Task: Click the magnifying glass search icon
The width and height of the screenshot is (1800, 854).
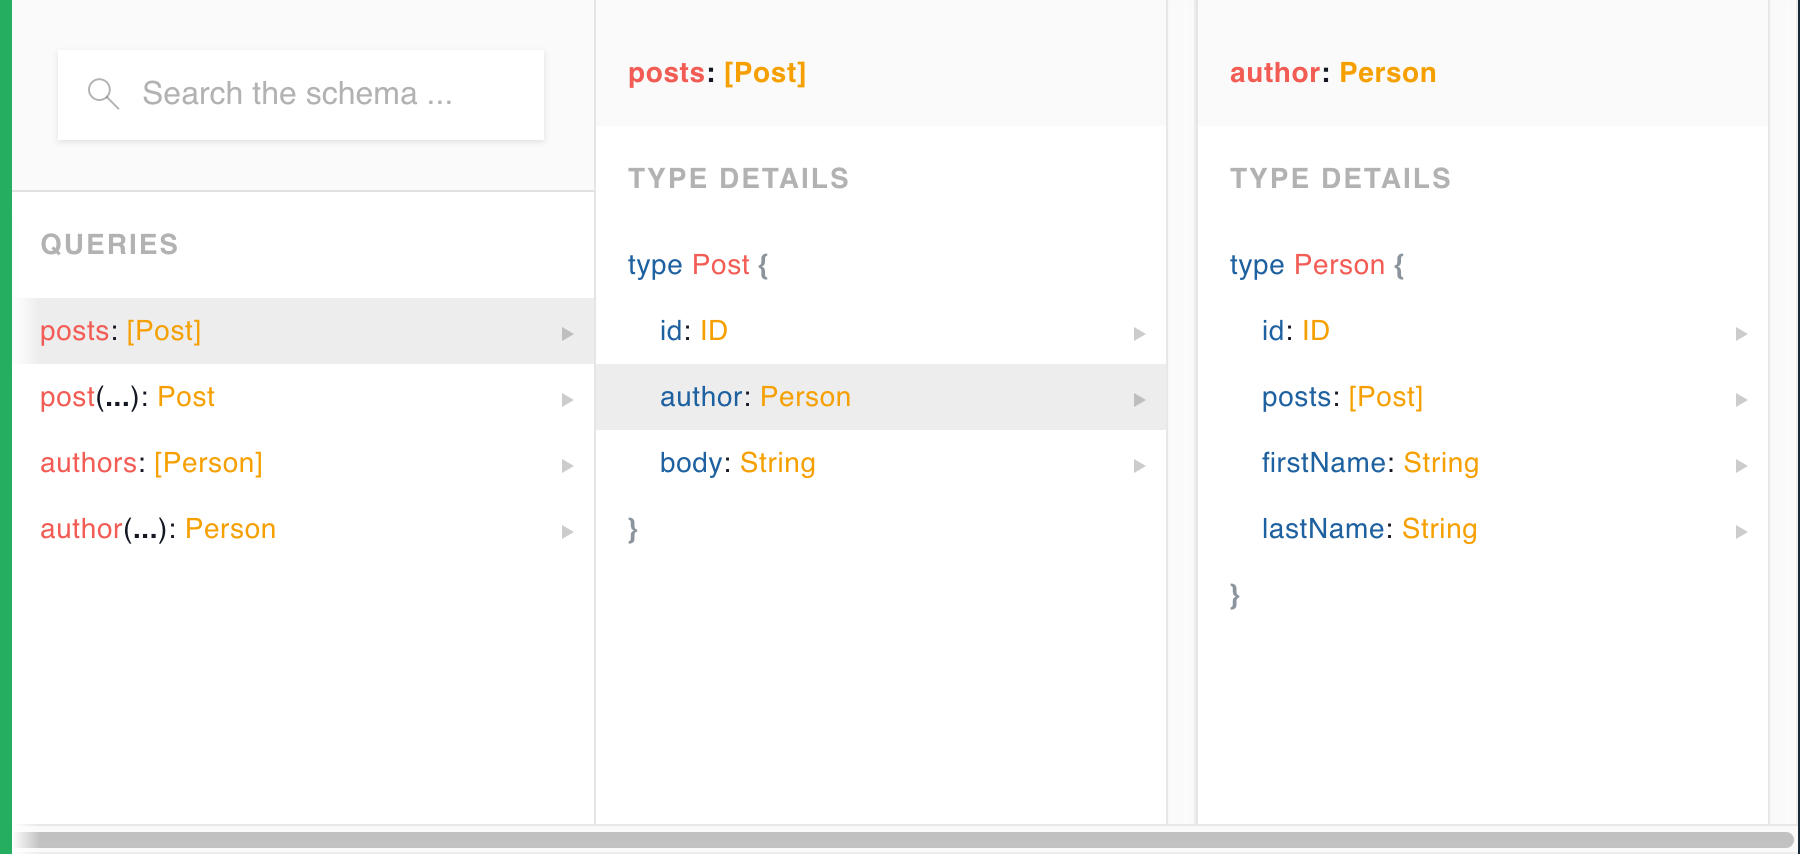Action: pos(103,94)
